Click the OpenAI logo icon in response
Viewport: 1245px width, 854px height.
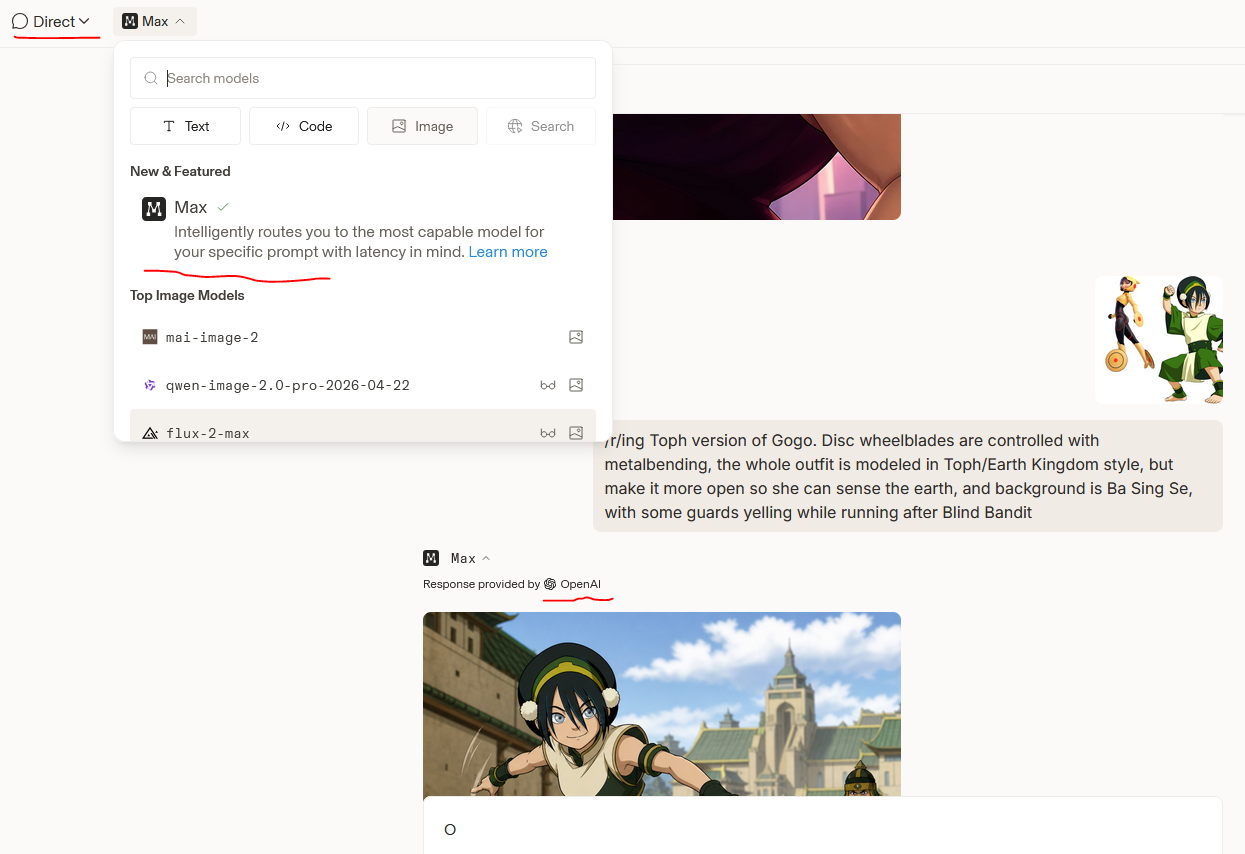tap(550, 584)
